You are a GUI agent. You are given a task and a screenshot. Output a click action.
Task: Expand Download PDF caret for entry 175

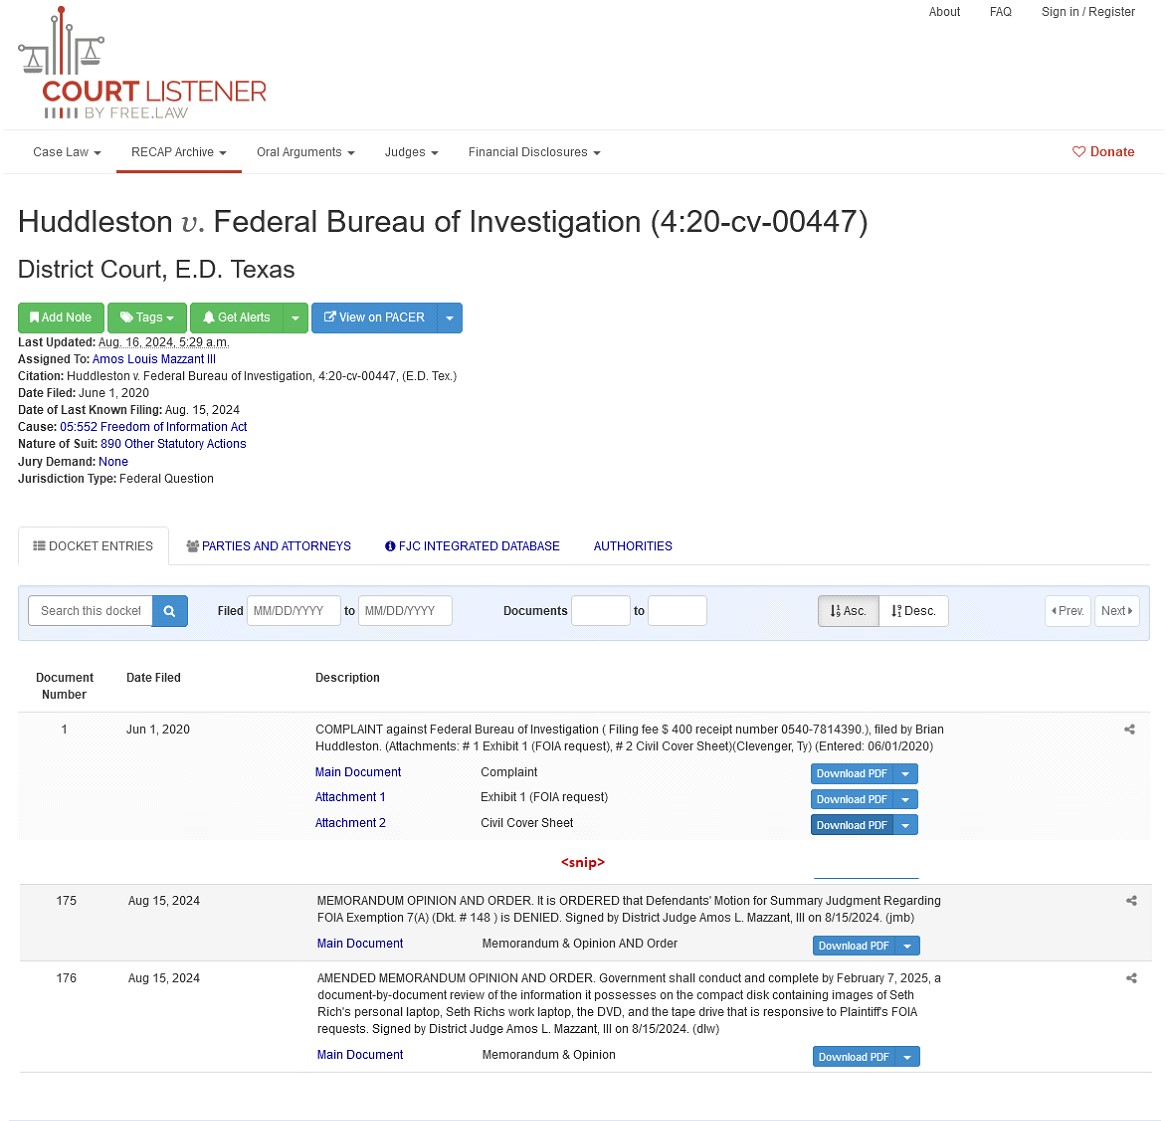[x=907, y=946]
